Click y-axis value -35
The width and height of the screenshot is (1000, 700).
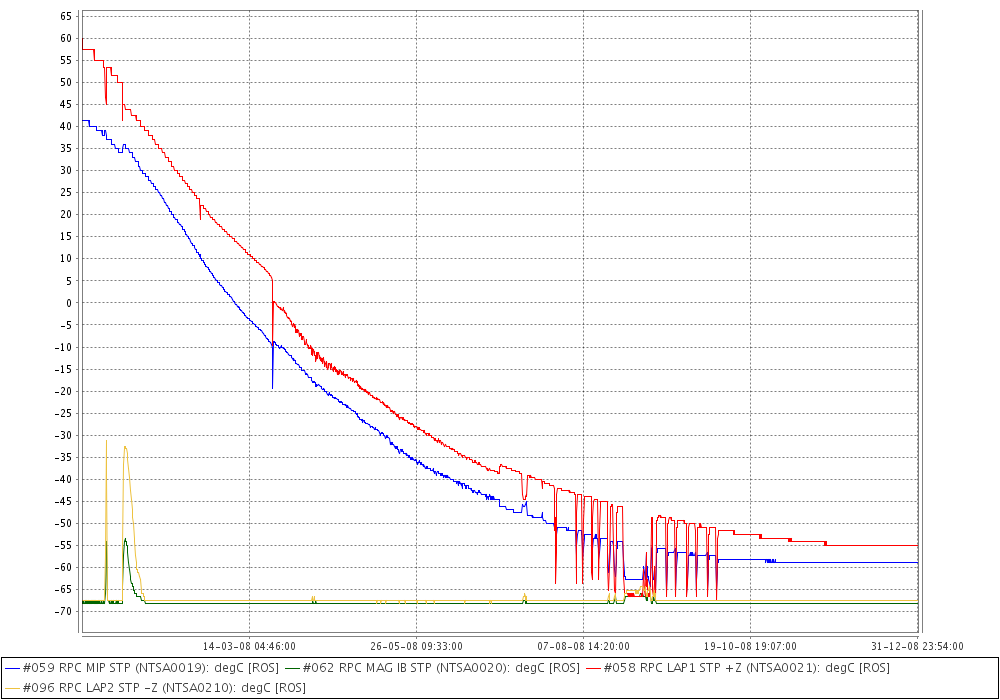[64, 457]
